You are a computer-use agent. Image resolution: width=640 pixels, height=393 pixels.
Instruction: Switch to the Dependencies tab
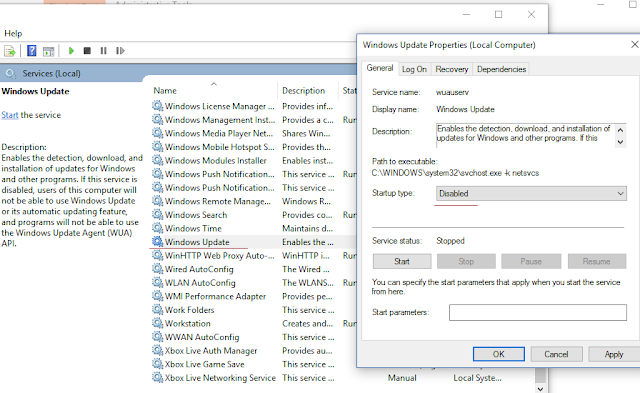tap(501, 69)
